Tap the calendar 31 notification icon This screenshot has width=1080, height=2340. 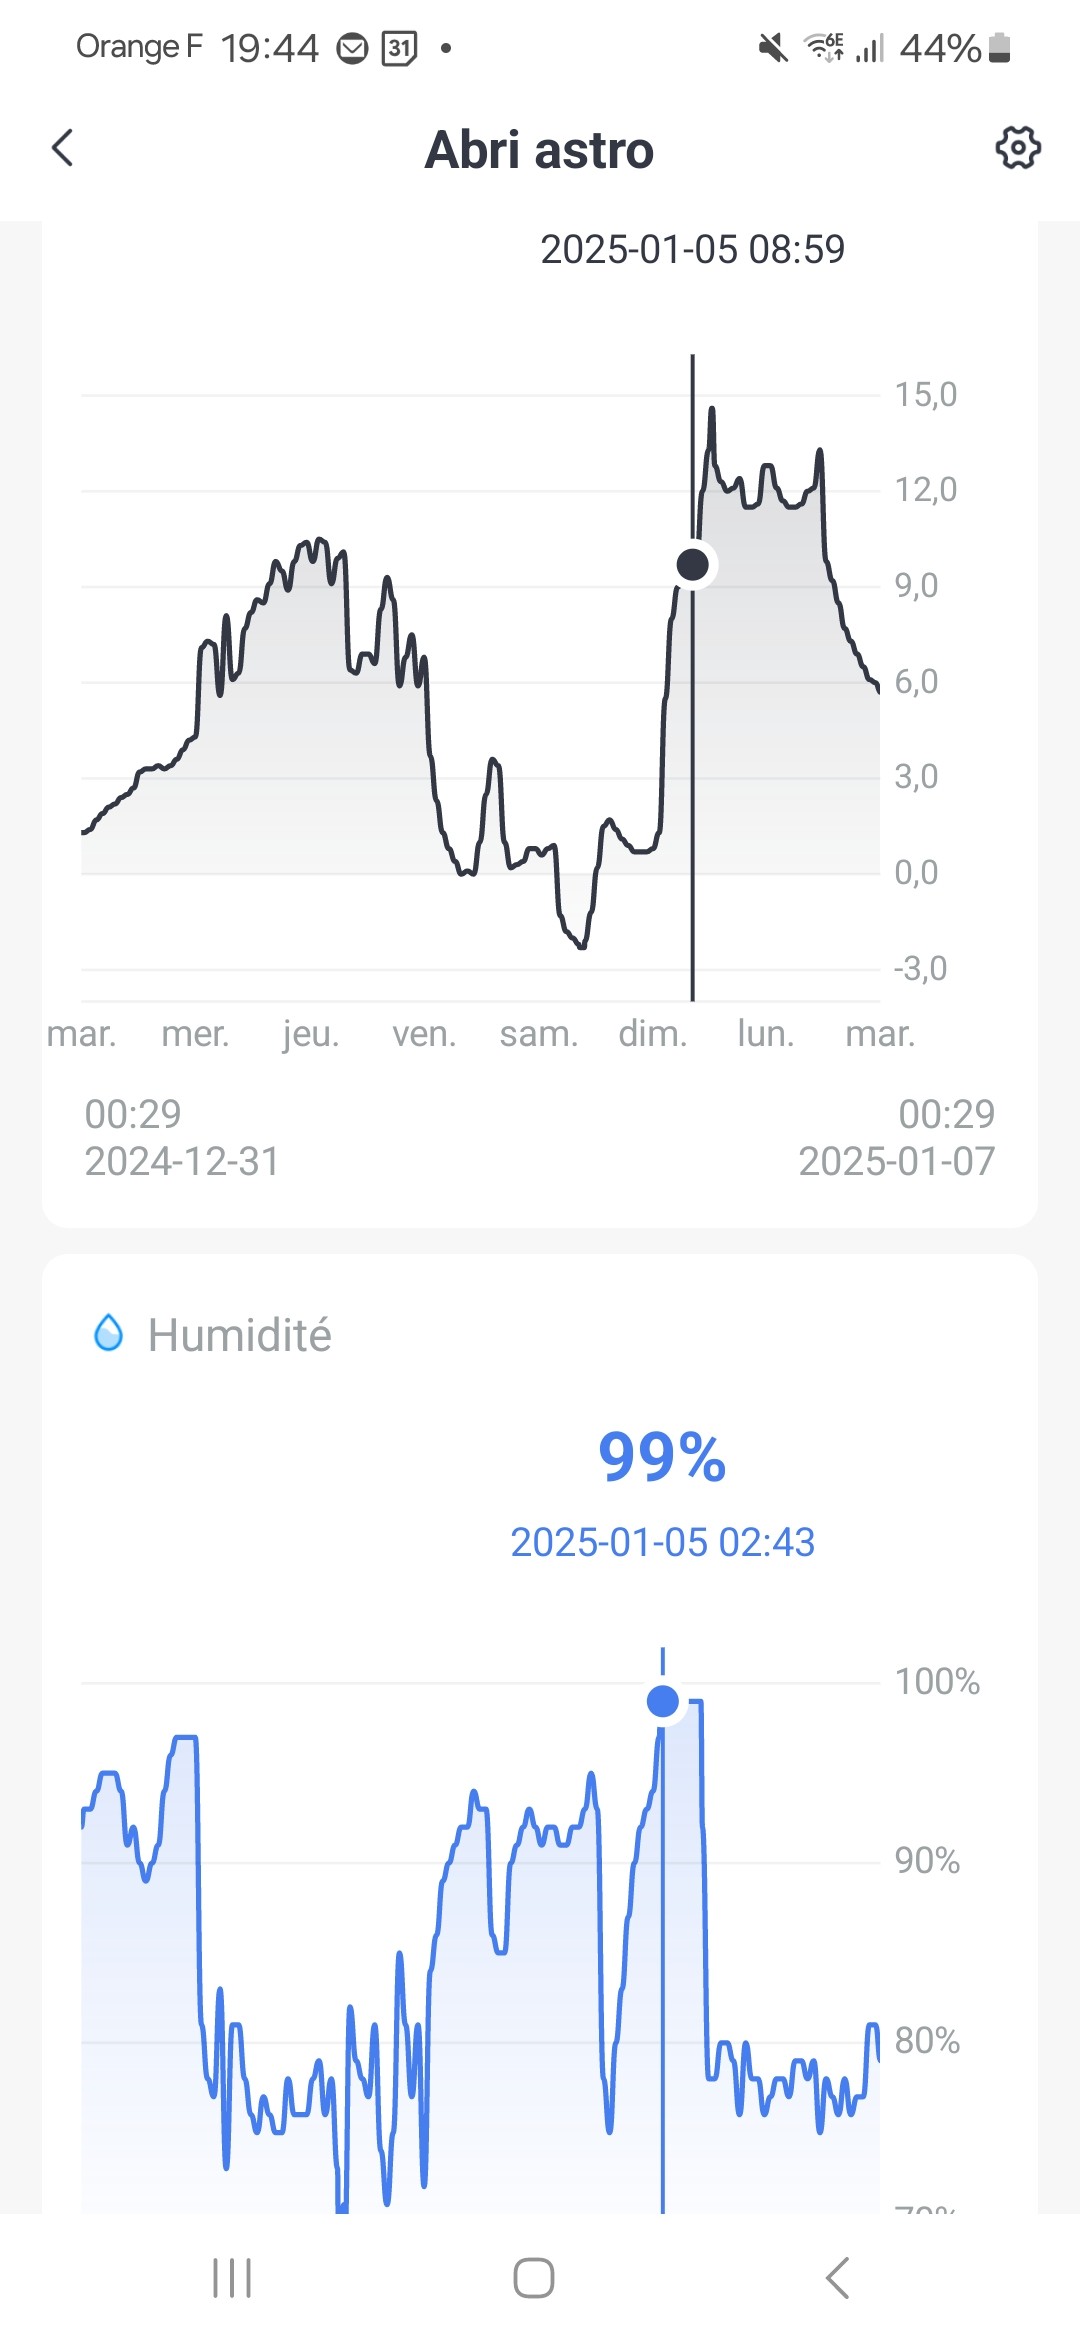(x=399, y=47)
